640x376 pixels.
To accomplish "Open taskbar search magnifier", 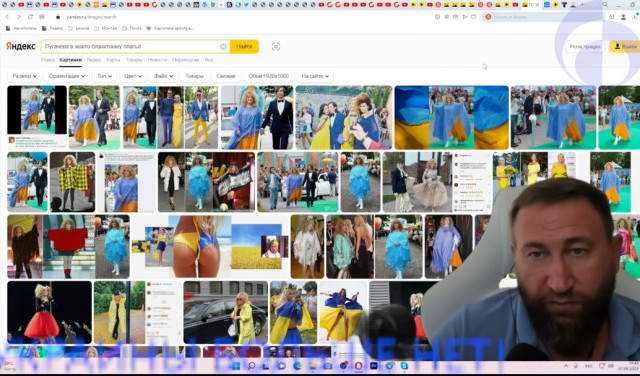I will pos(251,365).
